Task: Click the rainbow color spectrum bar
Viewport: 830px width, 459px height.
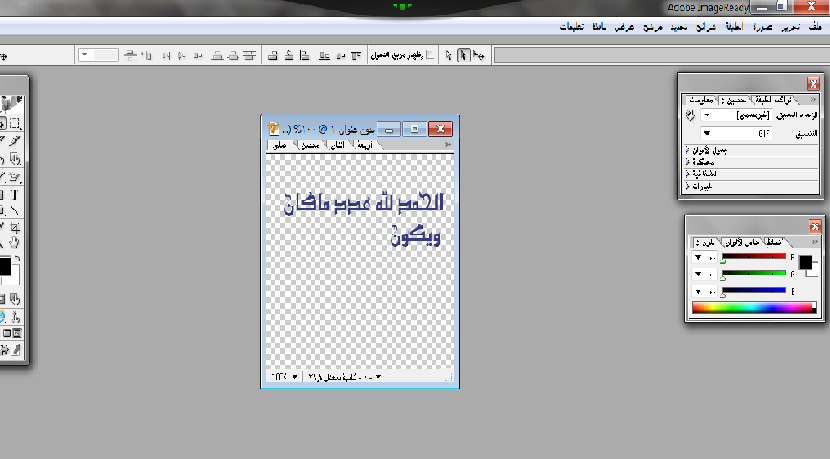Action: pos(752,308)
